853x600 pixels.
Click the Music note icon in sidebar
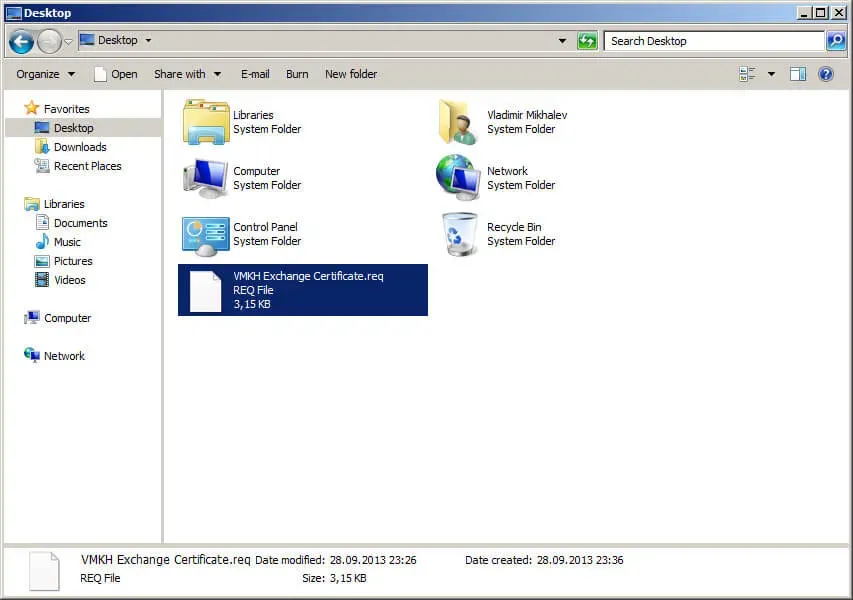coord(42,242)
